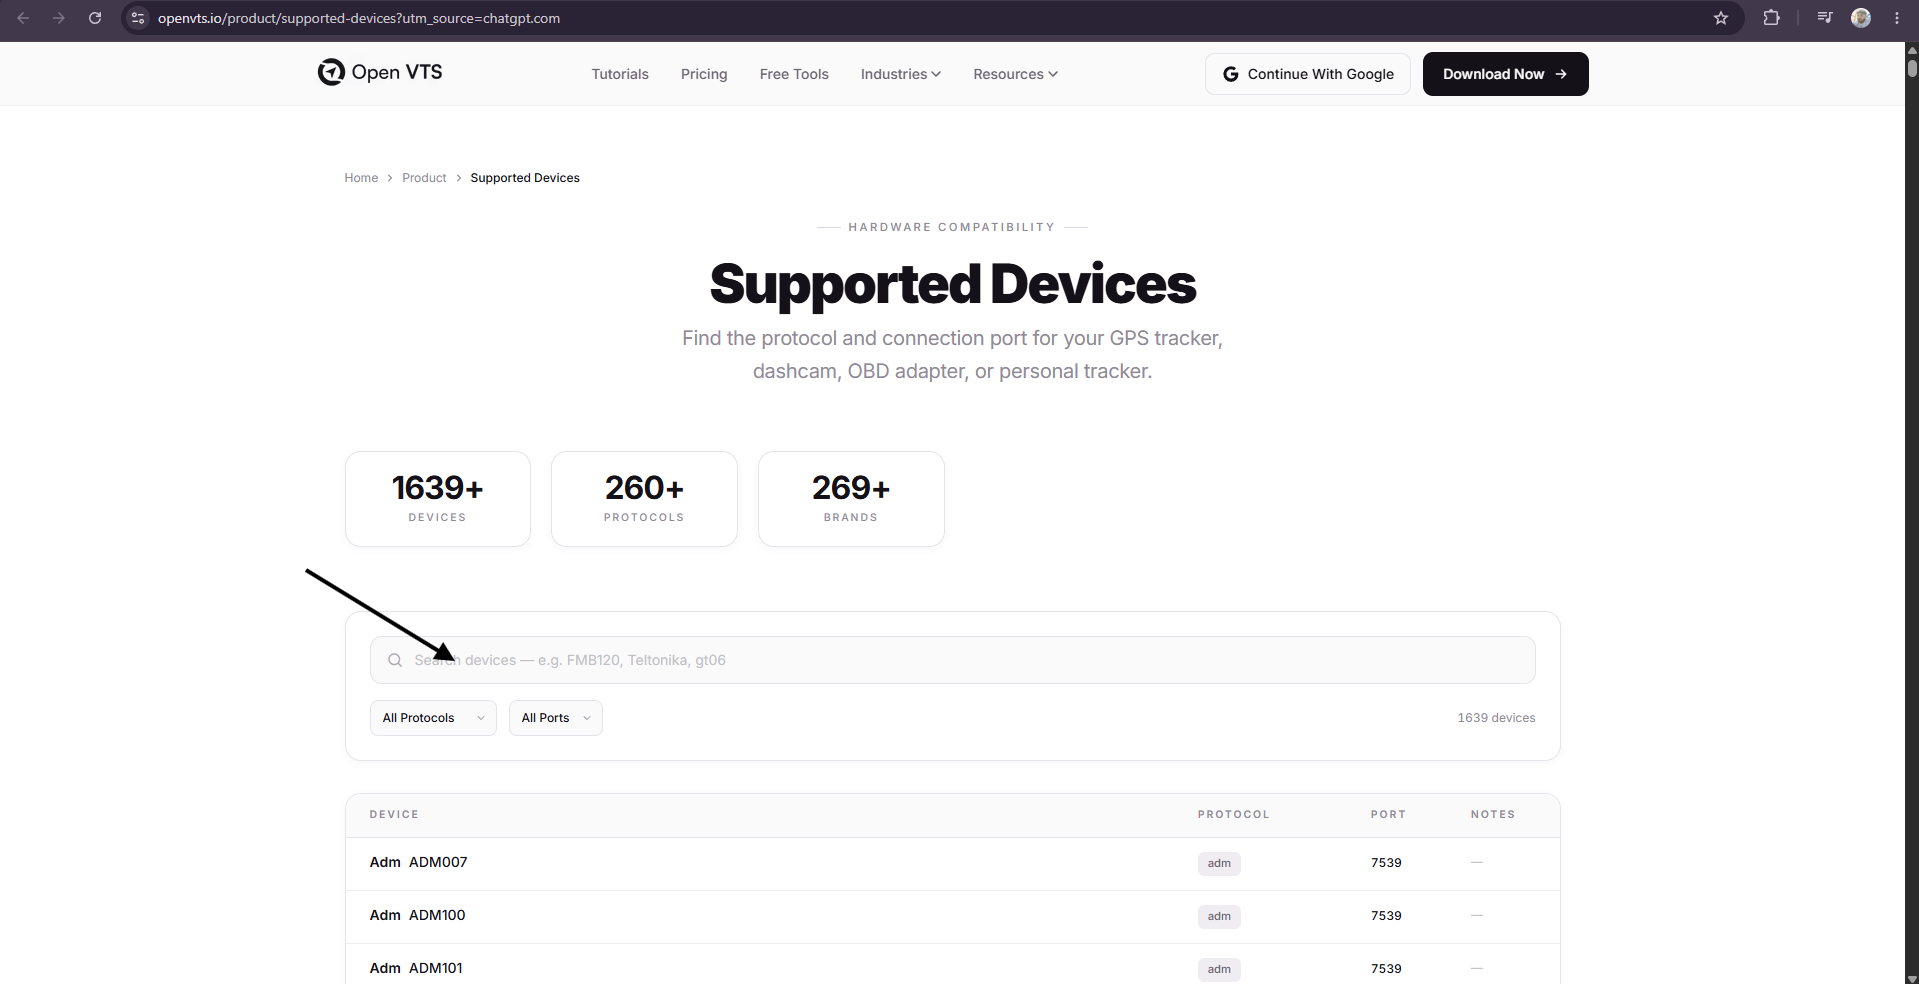The height and width of the screenshot is (984, 1919).
Task: Go to Home breadcrumb link
Action: (361, 178)
